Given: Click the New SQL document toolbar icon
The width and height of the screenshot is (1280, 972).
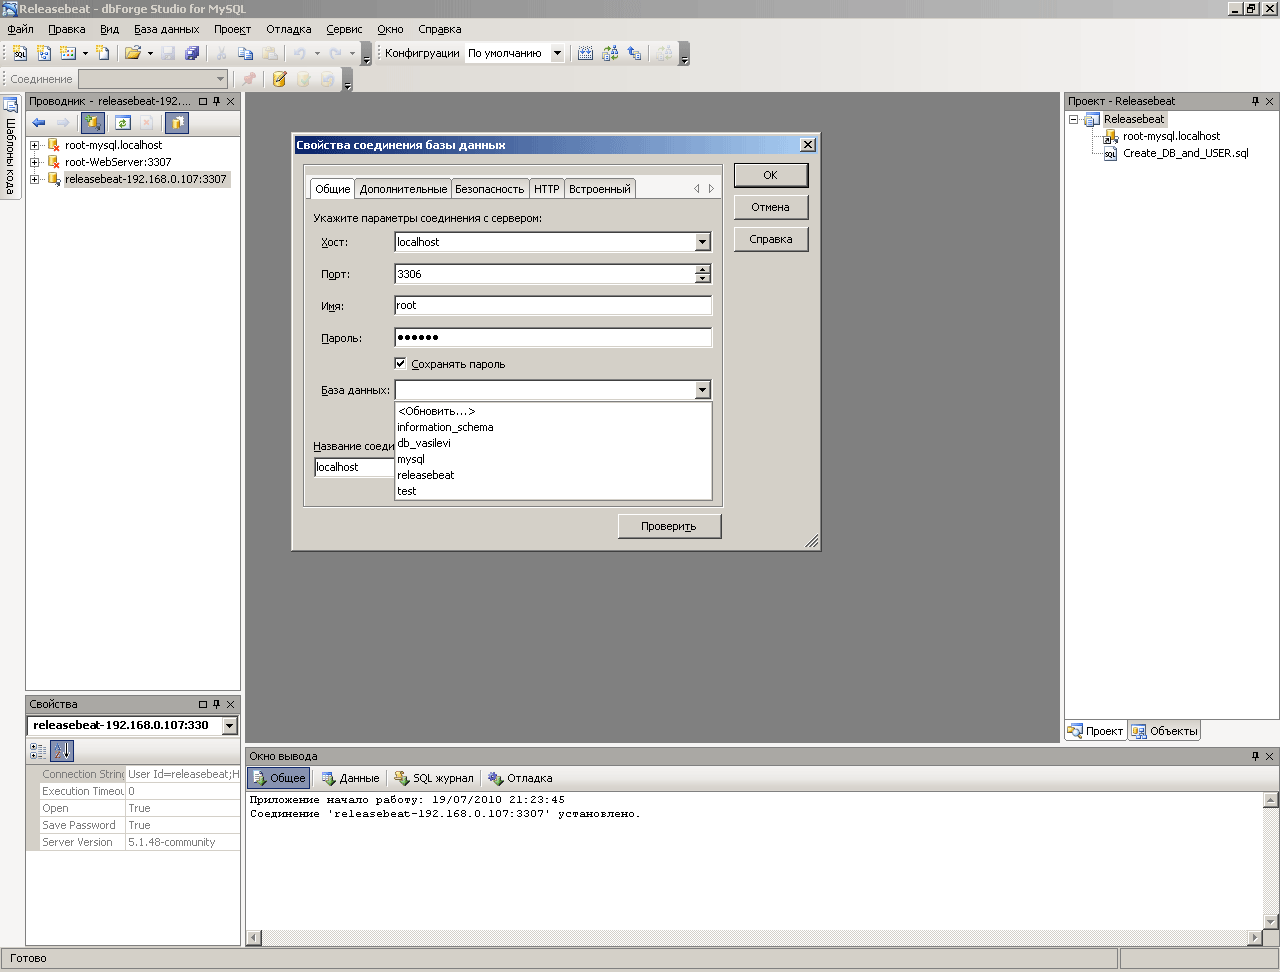Looking at the screenshot, I should pos(20,53).
